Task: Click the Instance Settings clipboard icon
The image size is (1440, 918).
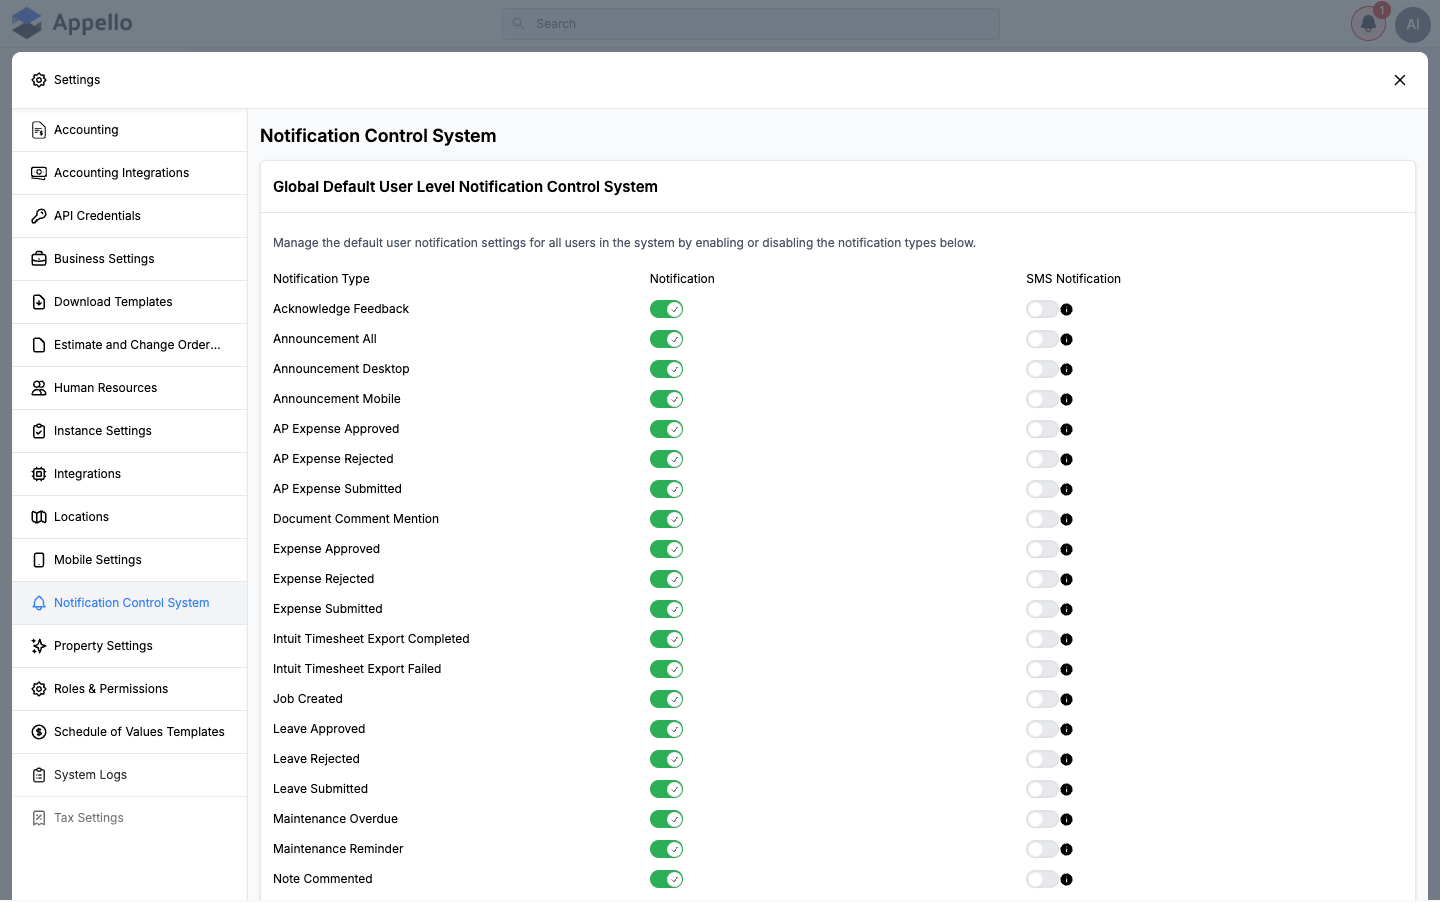Action: [x=39, y=431]
